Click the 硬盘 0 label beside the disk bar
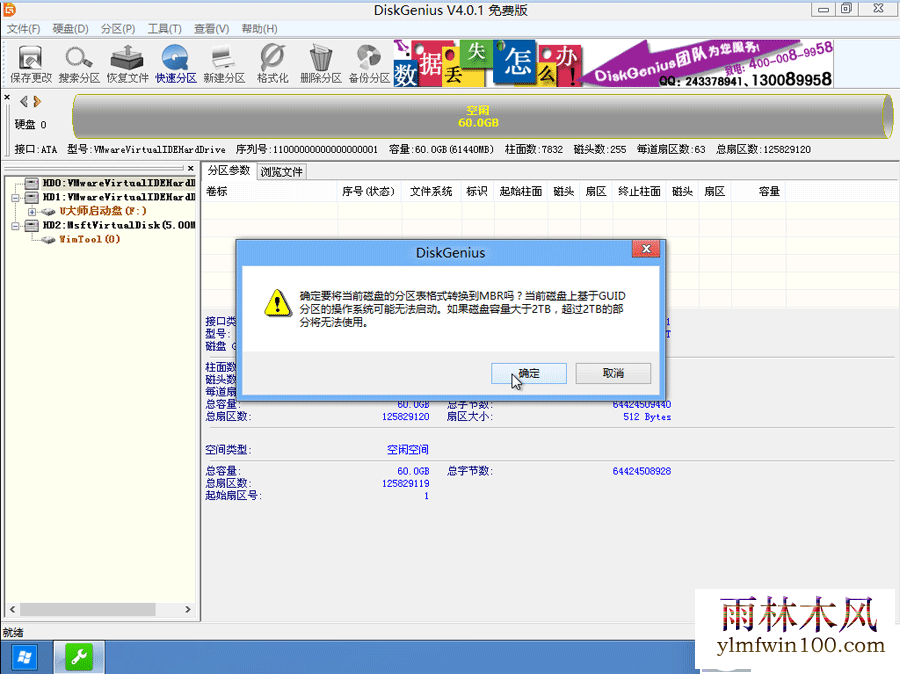 30,125
